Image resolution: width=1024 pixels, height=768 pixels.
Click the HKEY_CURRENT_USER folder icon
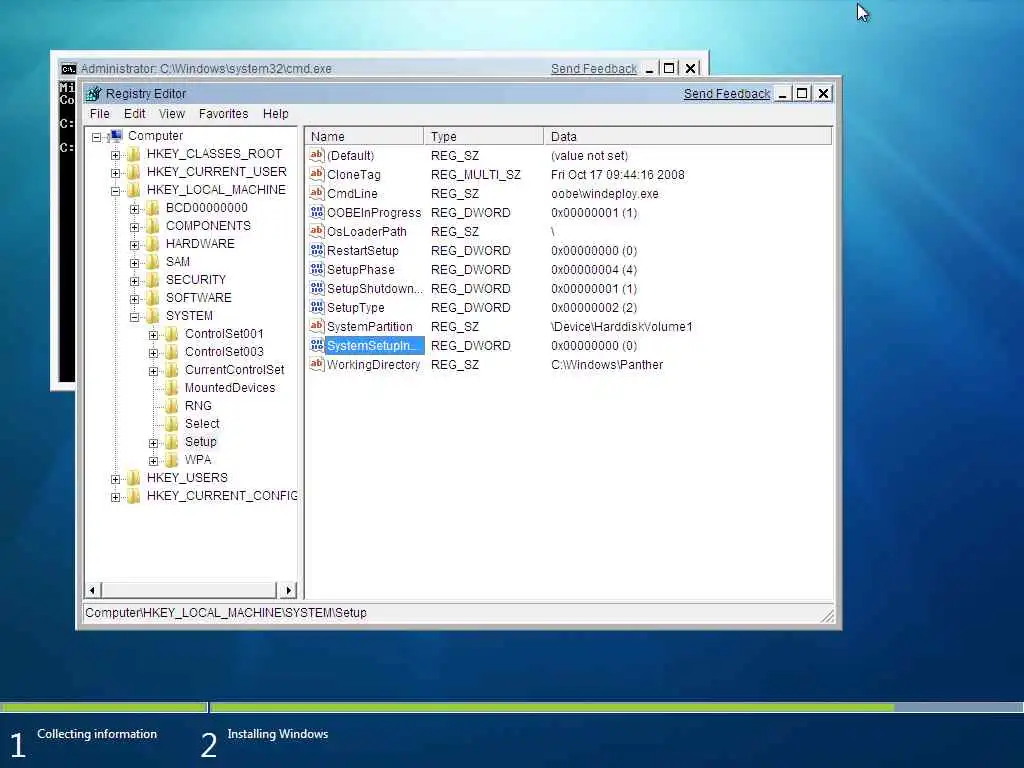point(134,172)
